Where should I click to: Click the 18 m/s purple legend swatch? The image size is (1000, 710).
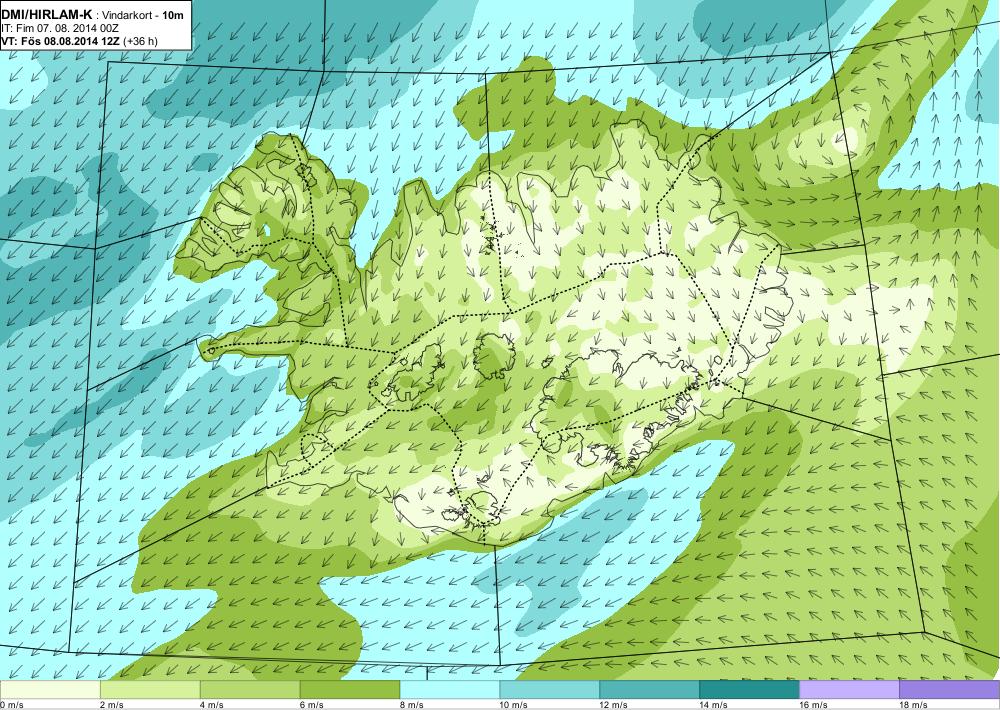(x=950, y=690)
